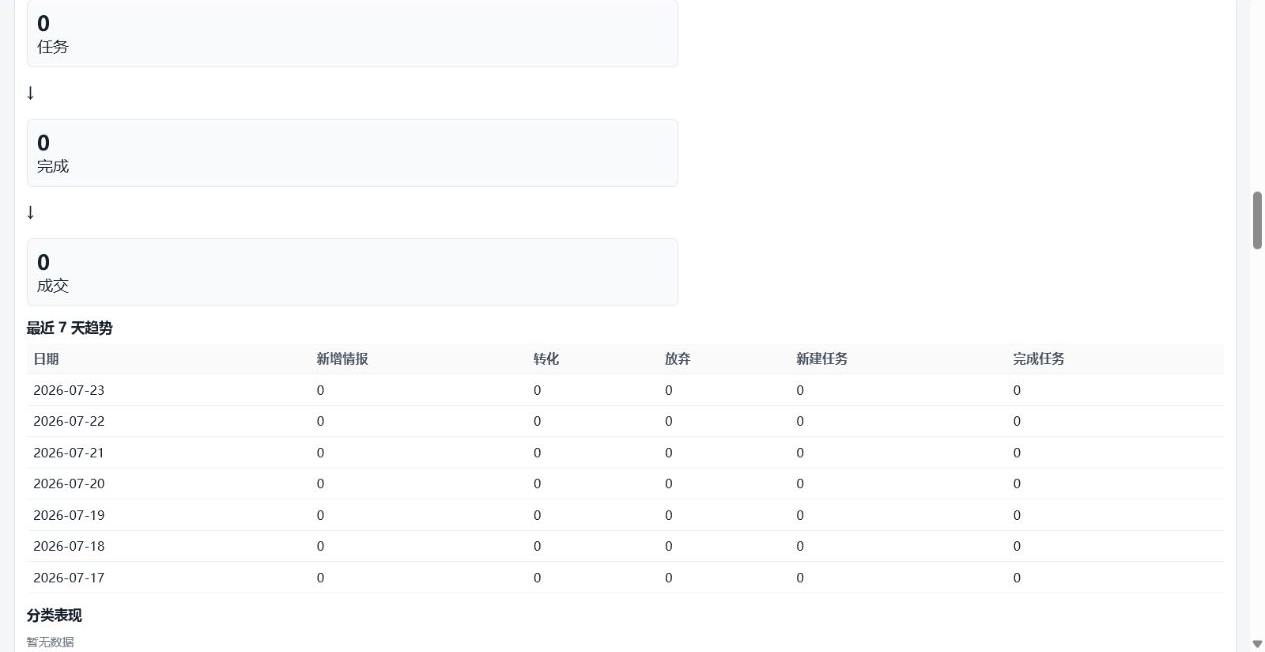Viewport: 1265px width, 652px height.
Task: Click the 任务 funnel card
Action: tap(352, 33)
